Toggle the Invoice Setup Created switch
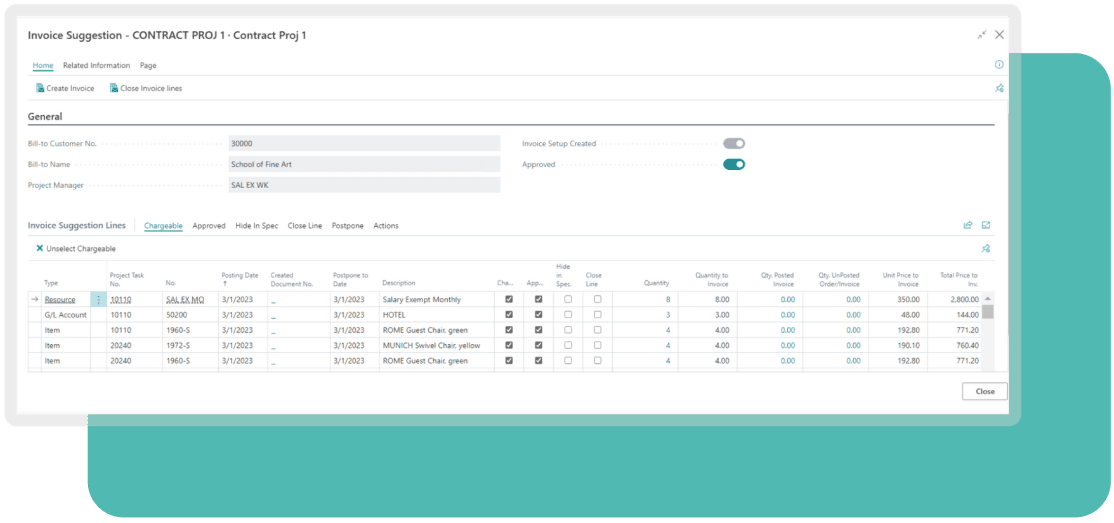 (734, 144)
